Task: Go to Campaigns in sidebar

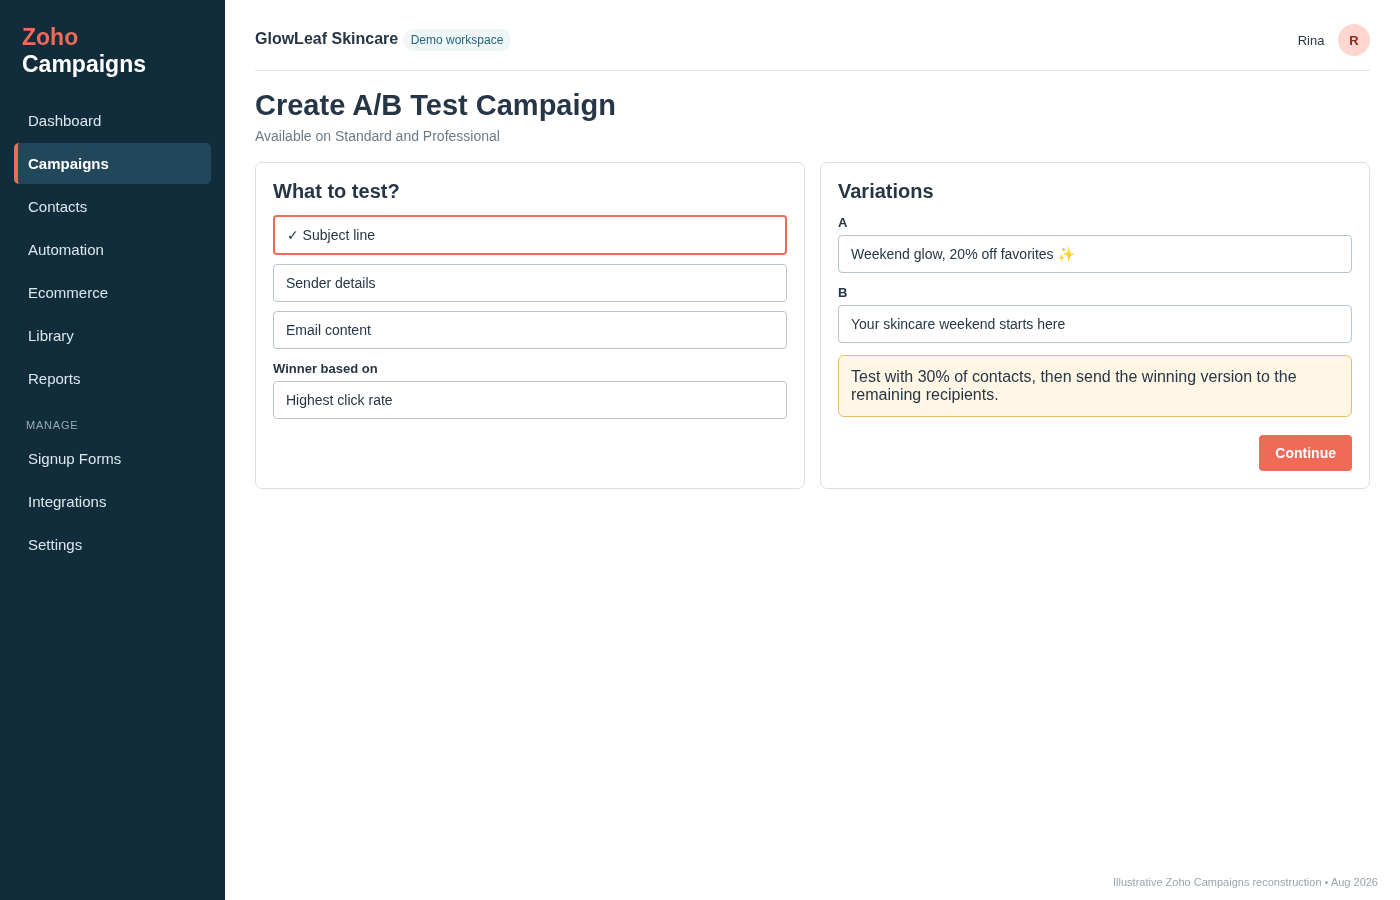Action: point(112,164)
